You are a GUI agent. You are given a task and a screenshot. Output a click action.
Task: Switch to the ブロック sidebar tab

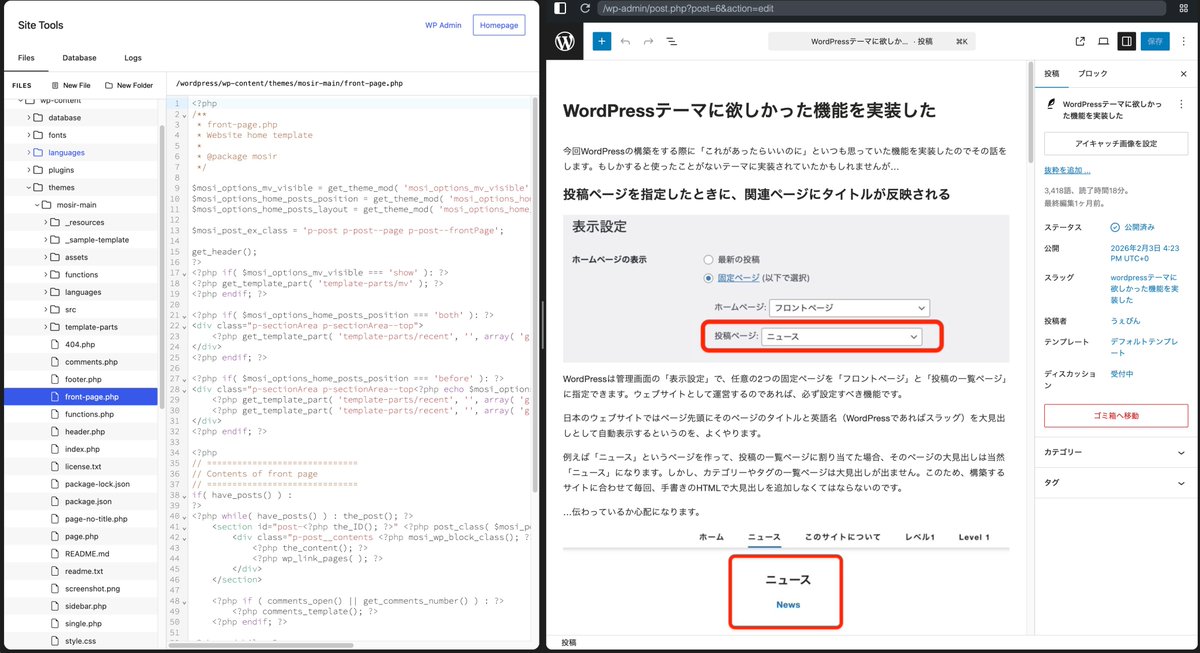[1093, 74]
